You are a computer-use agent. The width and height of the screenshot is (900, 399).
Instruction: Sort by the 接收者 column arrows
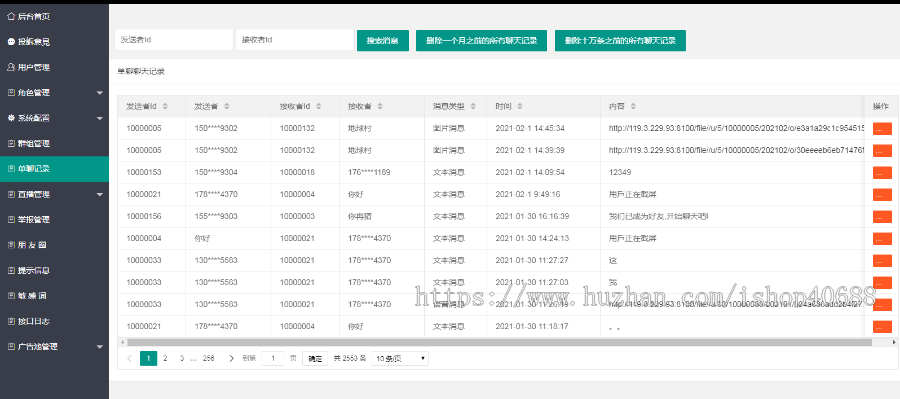coord(379,106)
